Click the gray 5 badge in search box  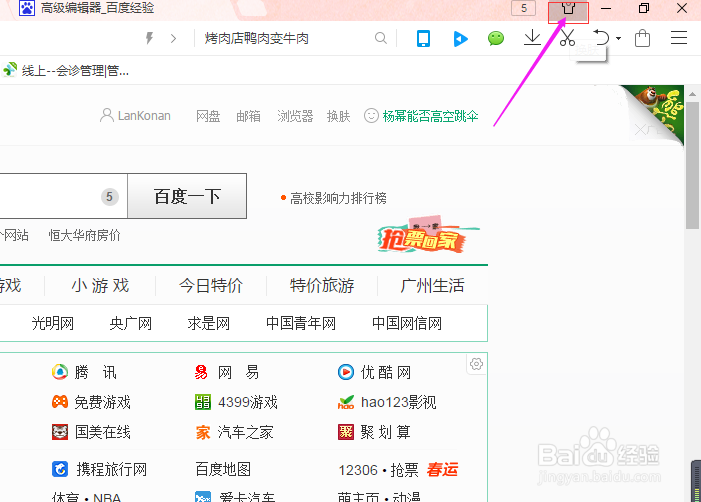[x=110, y=197]
